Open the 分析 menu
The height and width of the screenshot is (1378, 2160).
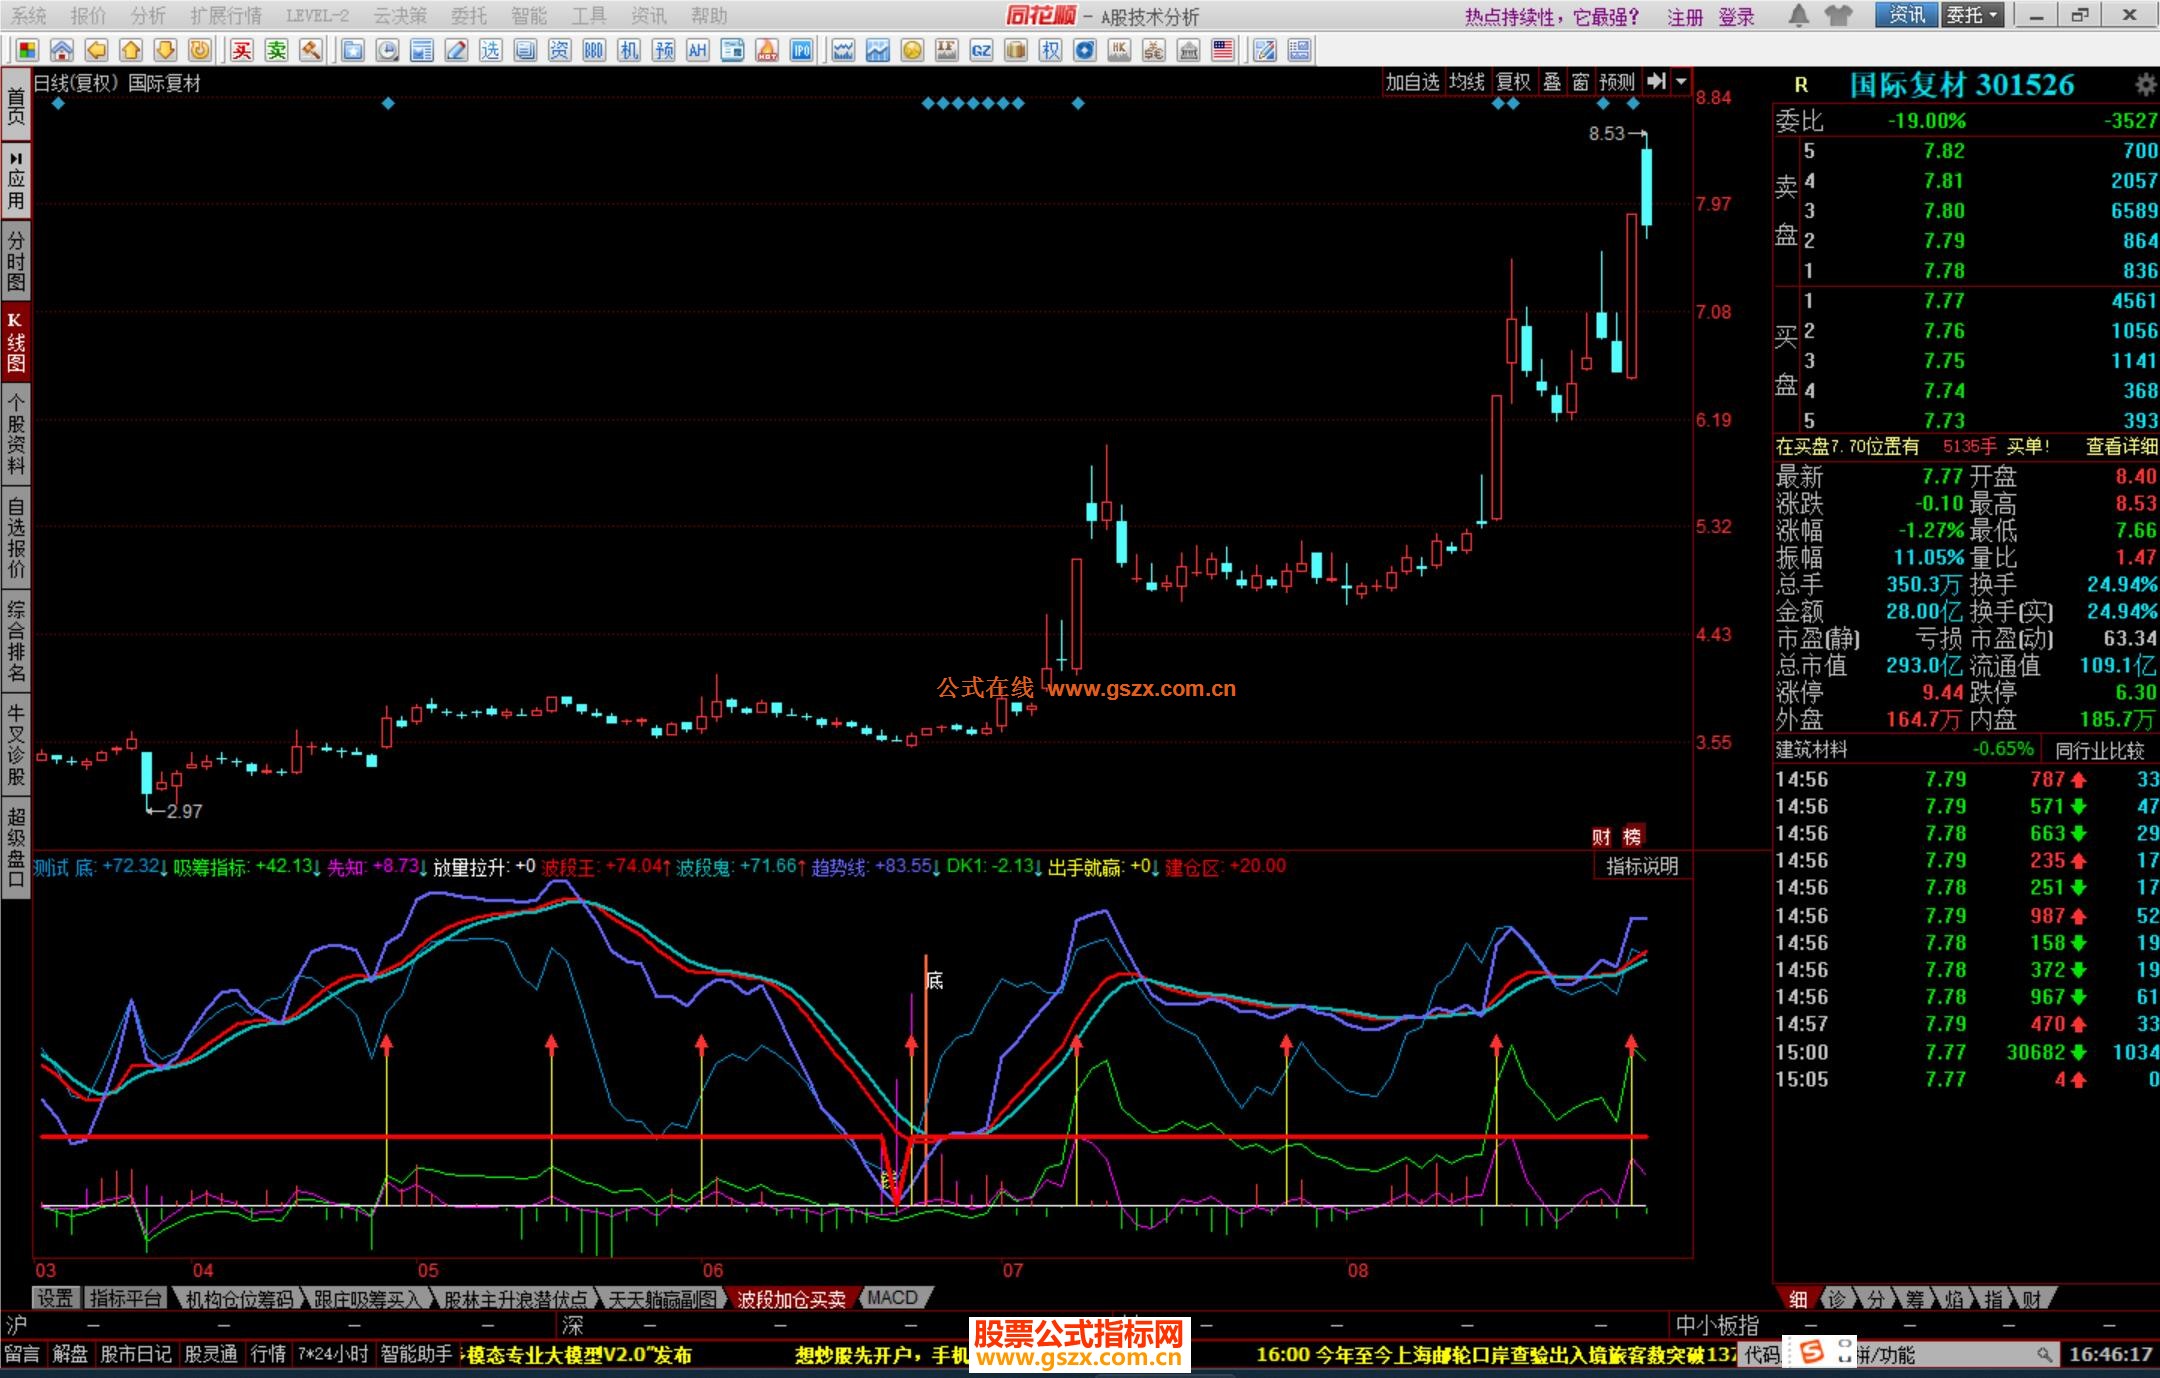click(x=148, y=16)
